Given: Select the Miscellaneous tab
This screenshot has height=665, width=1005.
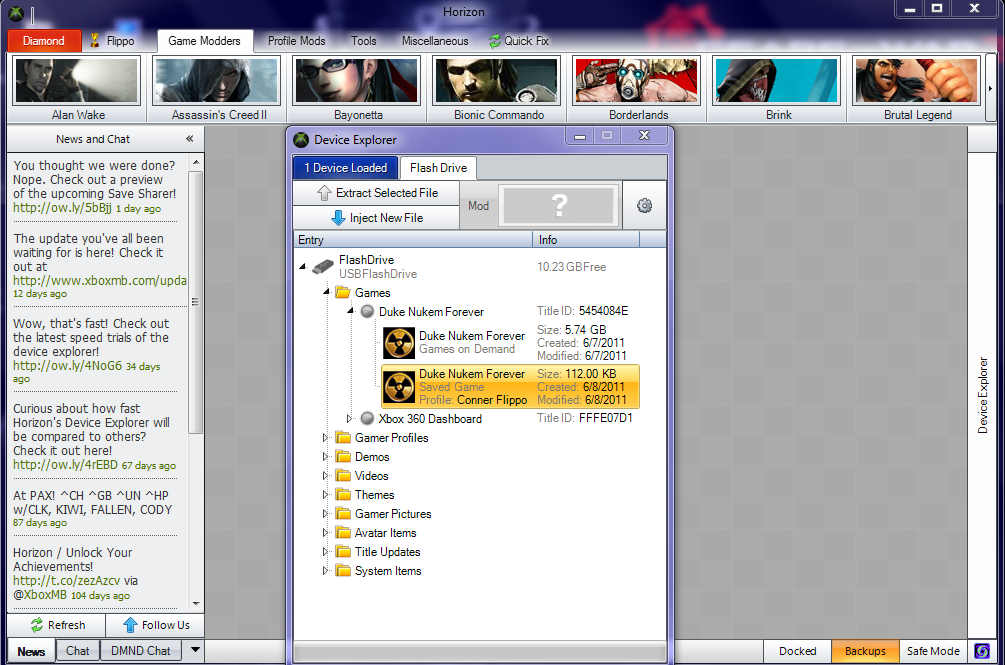Looking at the screenshot, I should pyautogui.click(x=435, y=41).
